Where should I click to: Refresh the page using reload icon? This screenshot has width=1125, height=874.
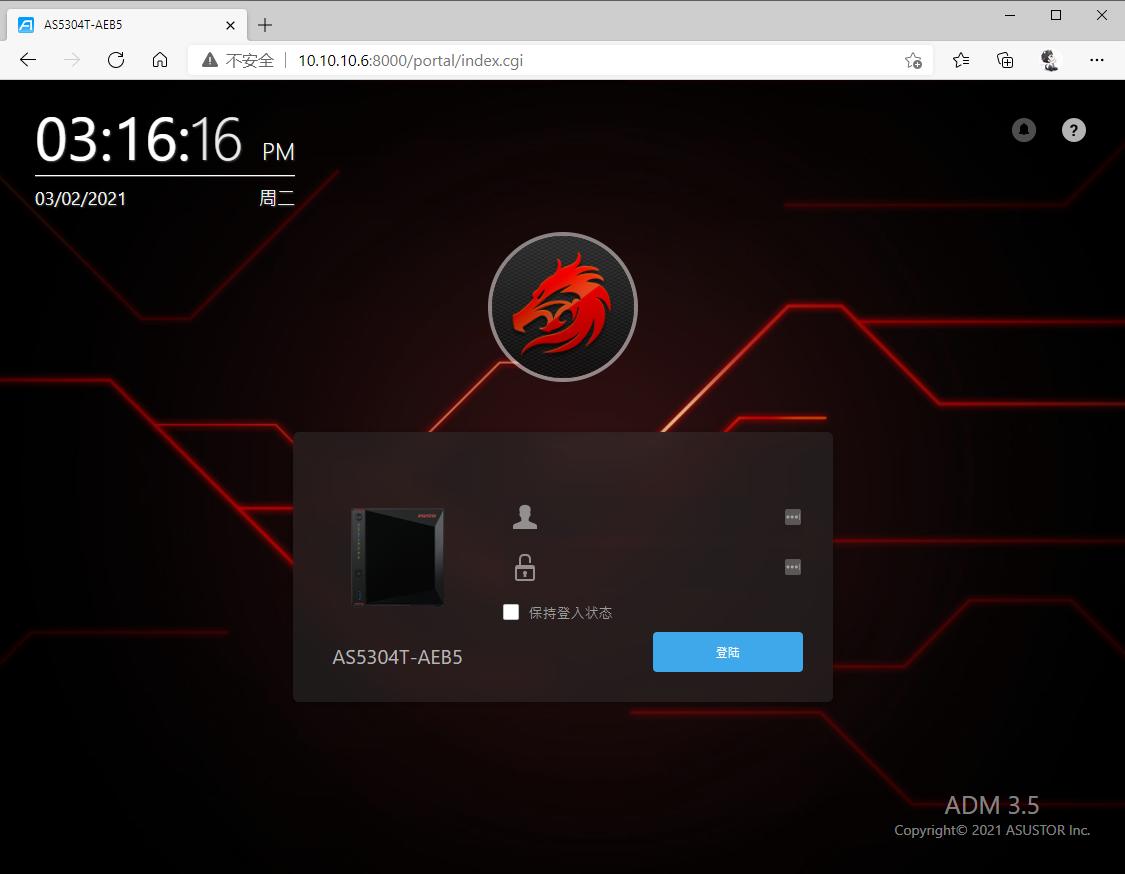(x=115, y=60)
